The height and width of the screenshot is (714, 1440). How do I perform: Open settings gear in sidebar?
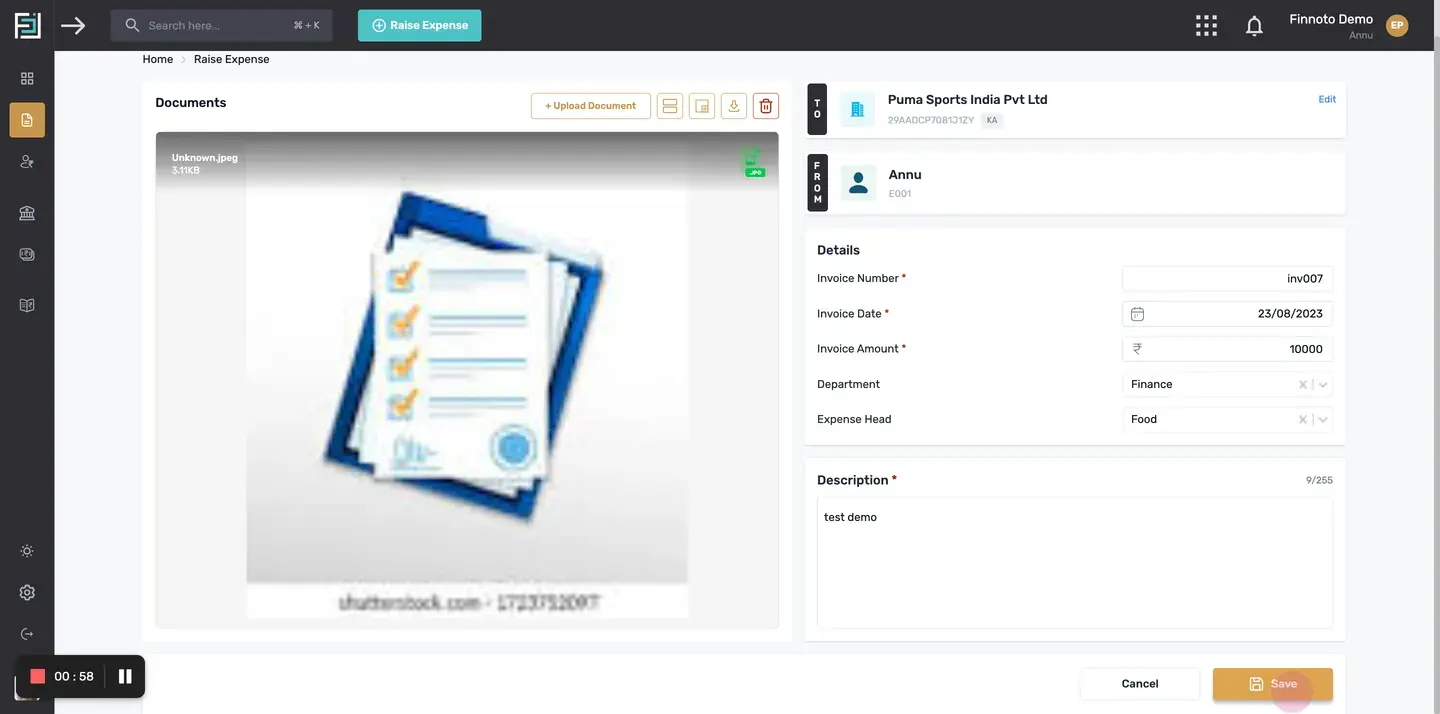[27, 593]
